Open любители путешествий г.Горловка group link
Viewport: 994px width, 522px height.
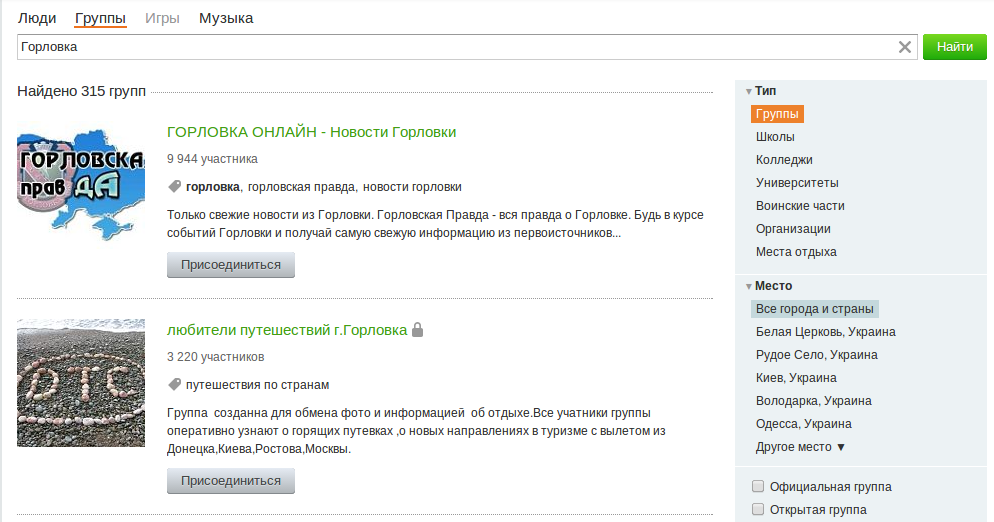(x=287, y=330)
